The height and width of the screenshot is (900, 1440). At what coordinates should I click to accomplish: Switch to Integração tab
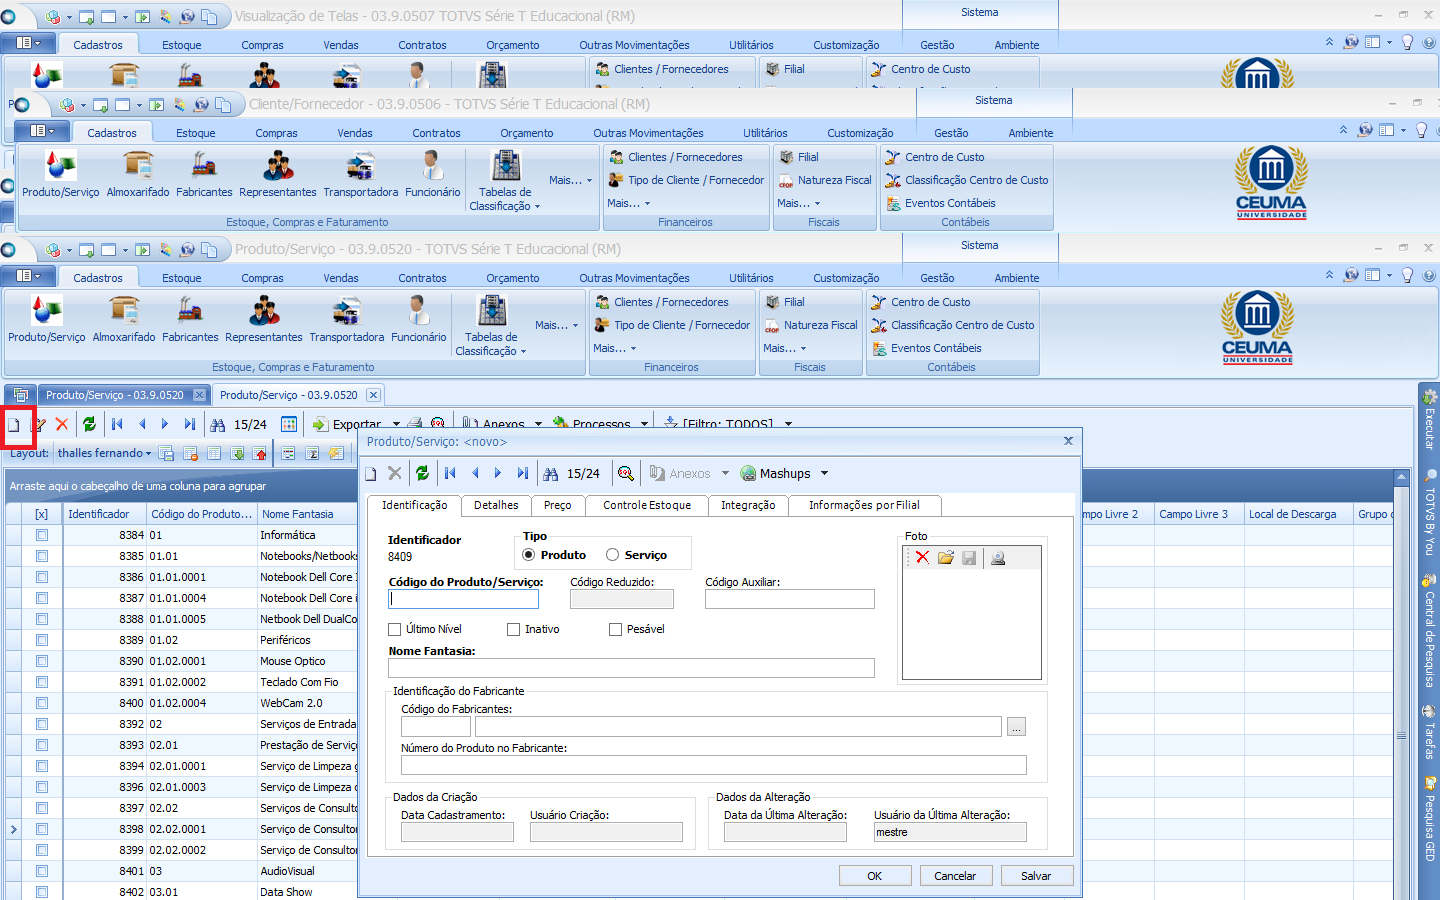click(748, 505)
